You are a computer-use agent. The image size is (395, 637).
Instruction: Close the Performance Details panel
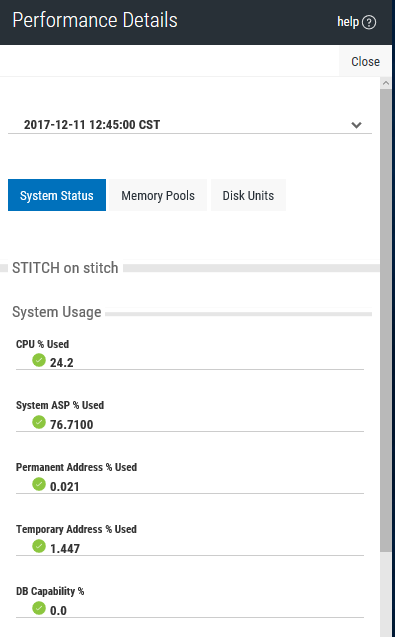tap(365, 61)
